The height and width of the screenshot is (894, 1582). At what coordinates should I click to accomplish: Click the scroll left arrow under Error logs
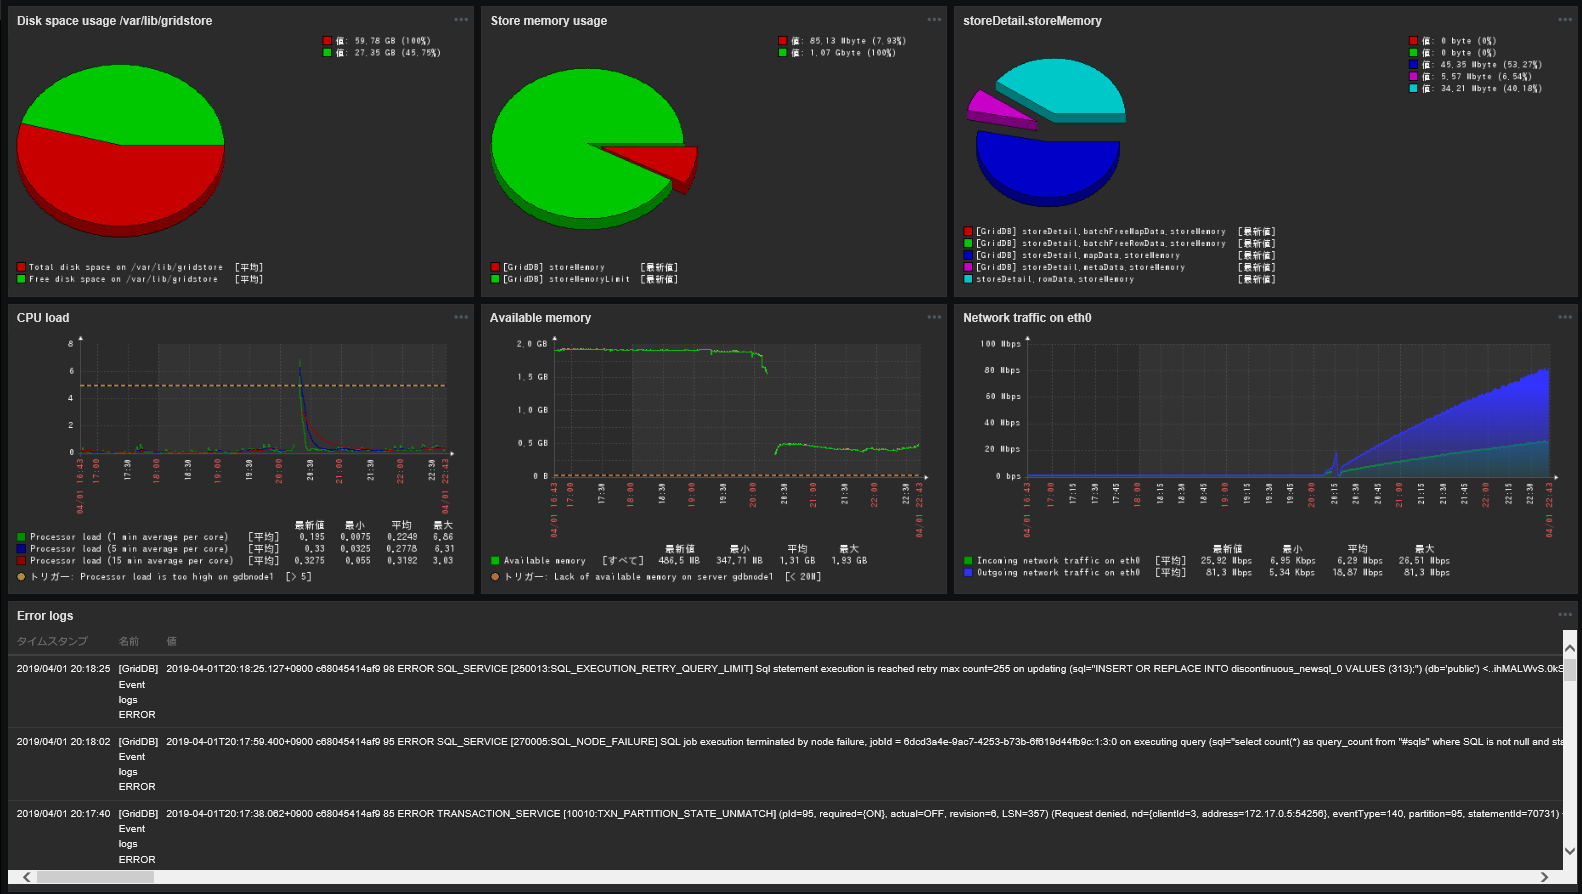pyautogui.click(x=27, y=877)
